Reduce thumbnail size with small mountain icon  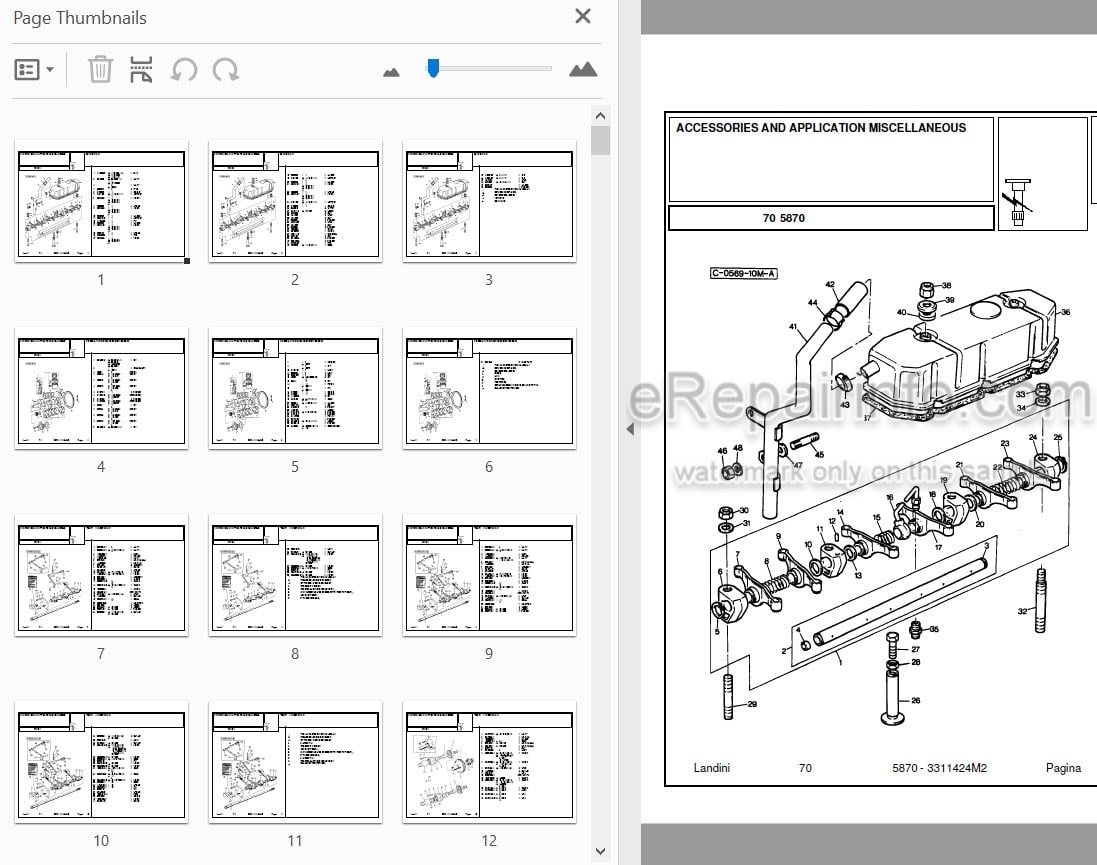391,71
